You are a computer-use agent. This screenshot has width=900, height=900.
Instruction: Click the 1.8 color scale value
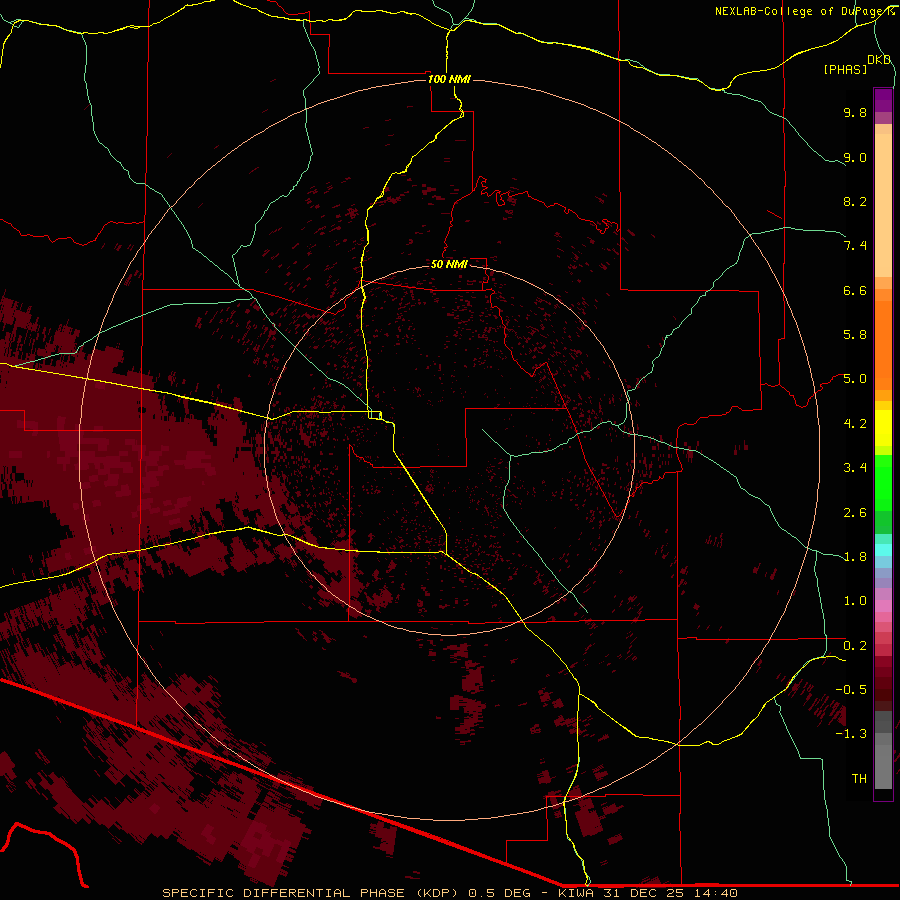[855, 557]
